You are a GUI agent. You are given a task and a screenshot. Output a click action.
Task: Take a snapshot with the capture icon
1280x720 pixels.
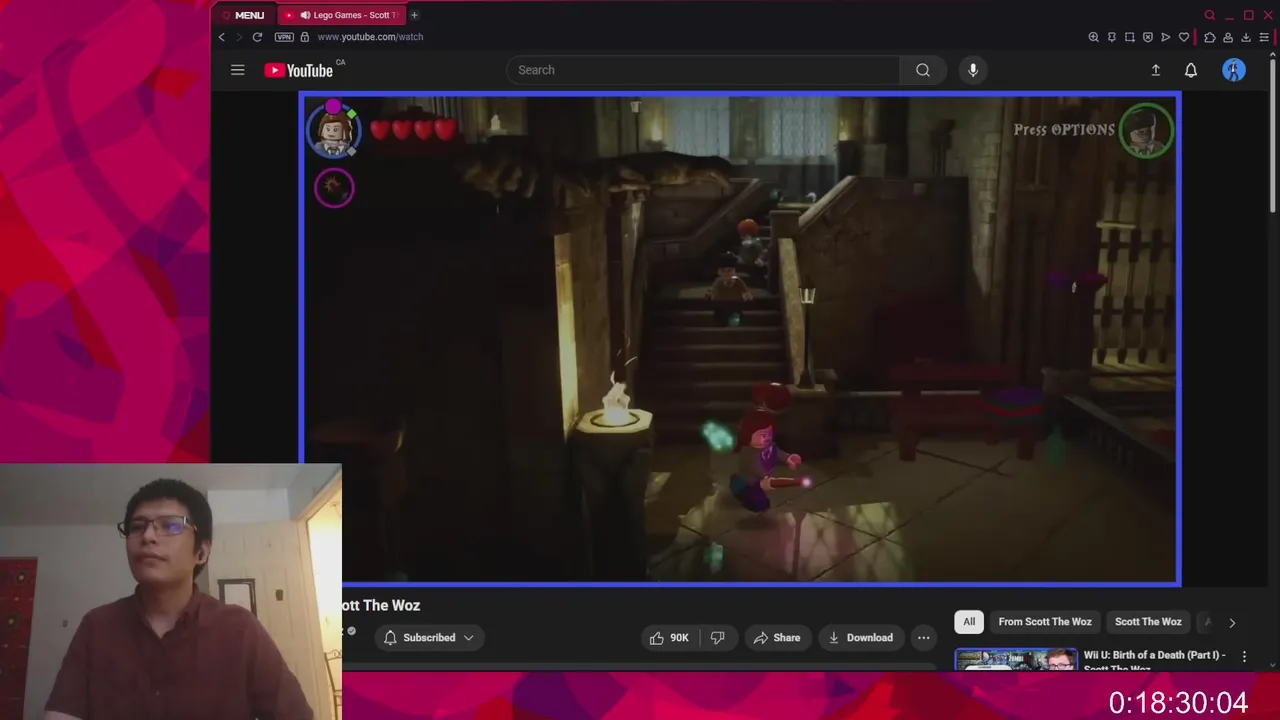(1130, 37)
